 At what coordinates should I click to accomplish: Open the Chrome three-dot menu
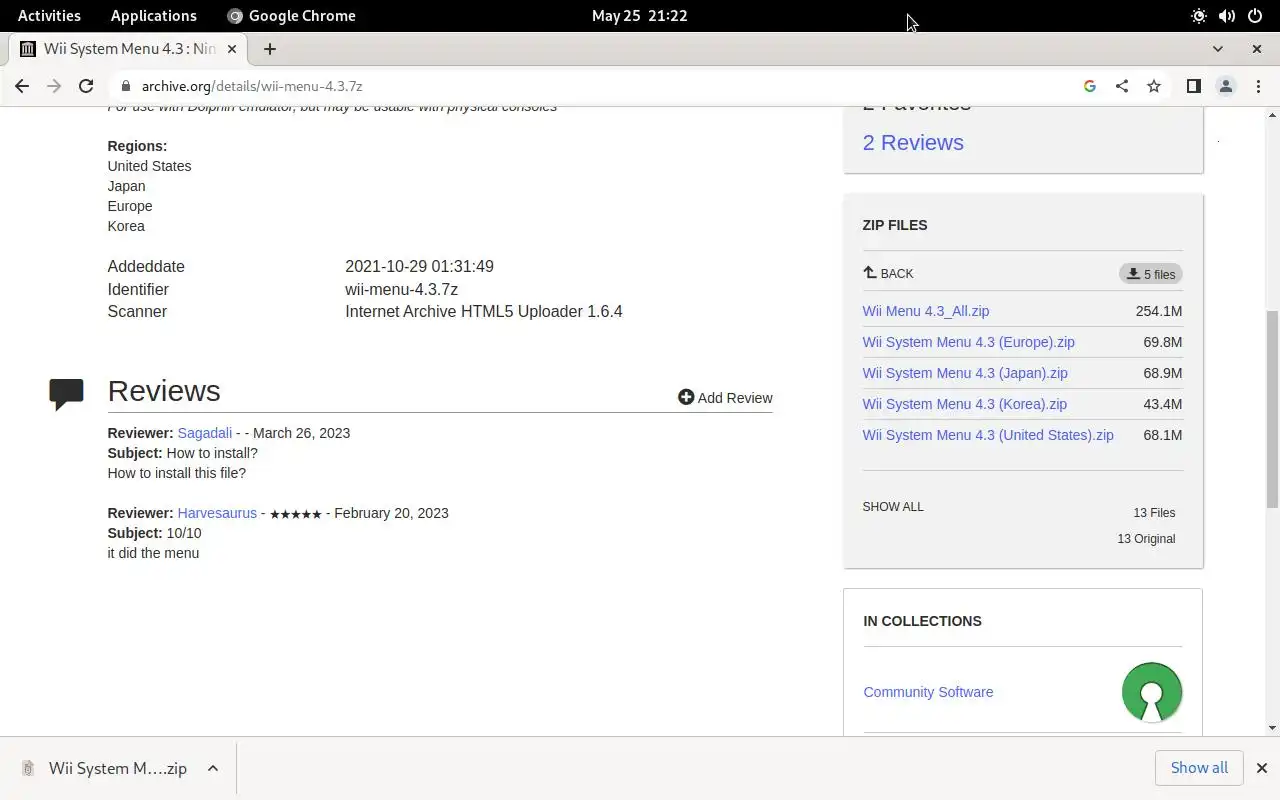(1258, 86)
